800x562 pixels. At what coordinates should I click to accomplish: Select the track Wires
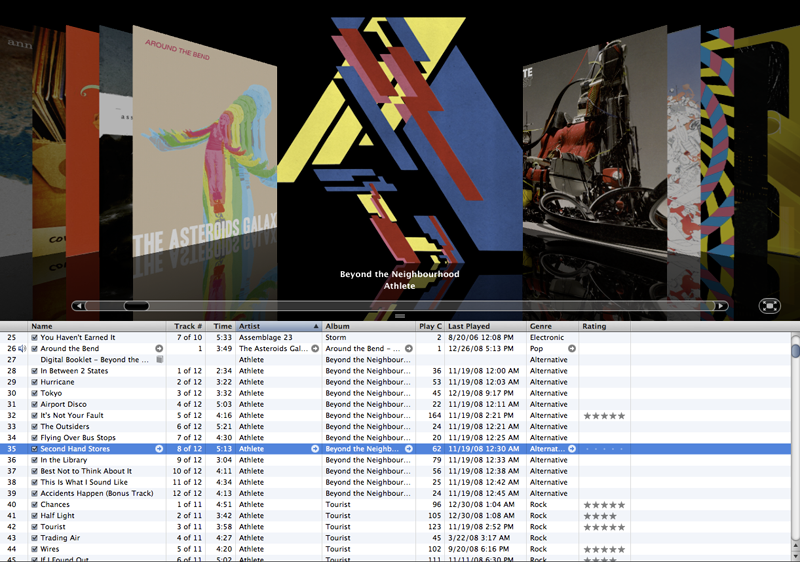click(49, 549)
